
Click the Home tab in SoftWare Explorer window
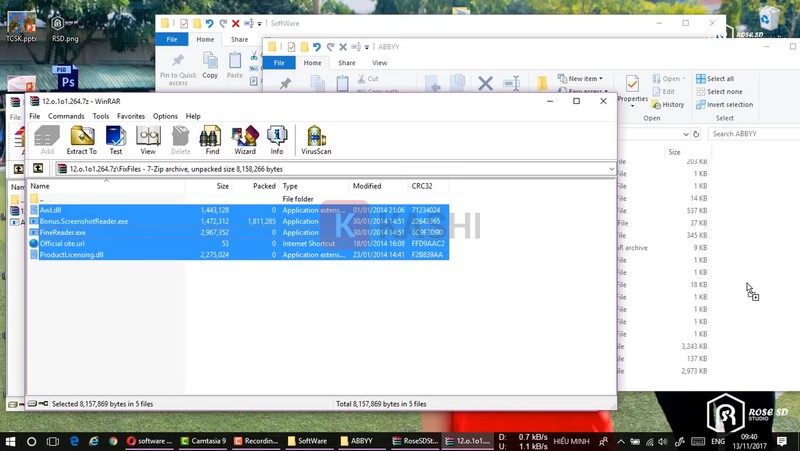click(x=205, y=39)
